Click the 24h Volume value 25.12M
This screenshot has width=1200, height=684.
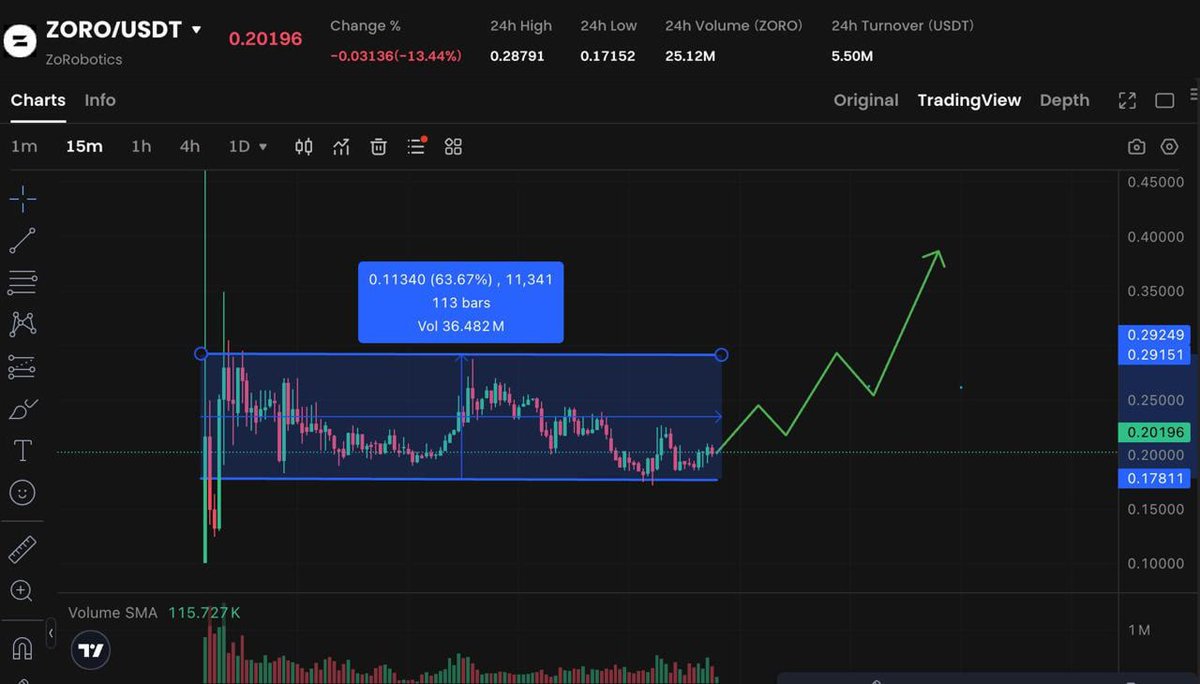pyautogui.click(x=690, y=56)
